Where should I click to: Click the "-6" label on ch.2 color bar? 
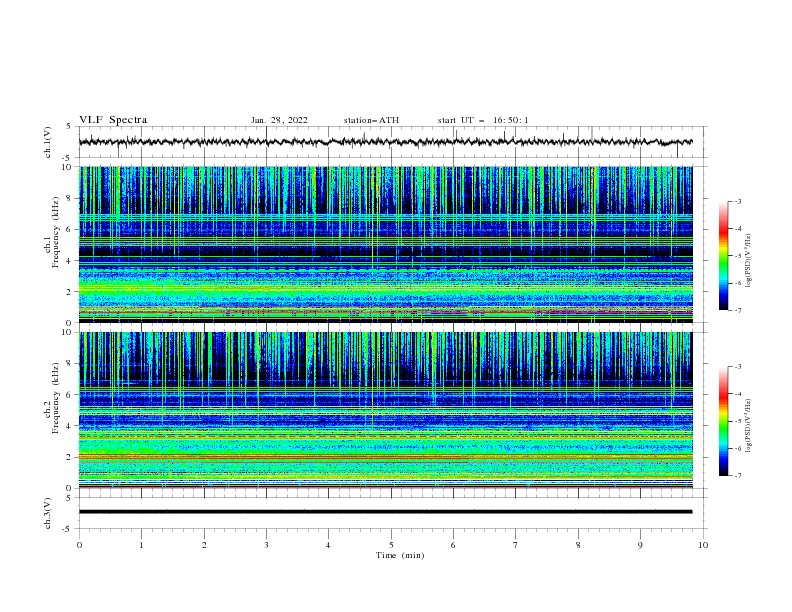pos(738,448)
